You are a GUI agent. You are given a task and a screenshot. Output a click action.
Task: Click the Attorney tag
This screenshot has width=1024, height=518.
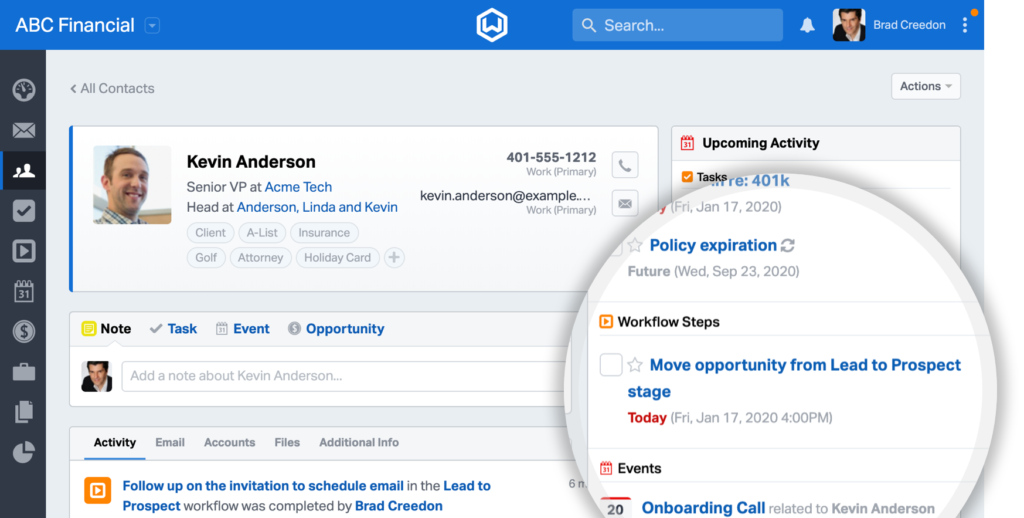(x=260, y=257)
